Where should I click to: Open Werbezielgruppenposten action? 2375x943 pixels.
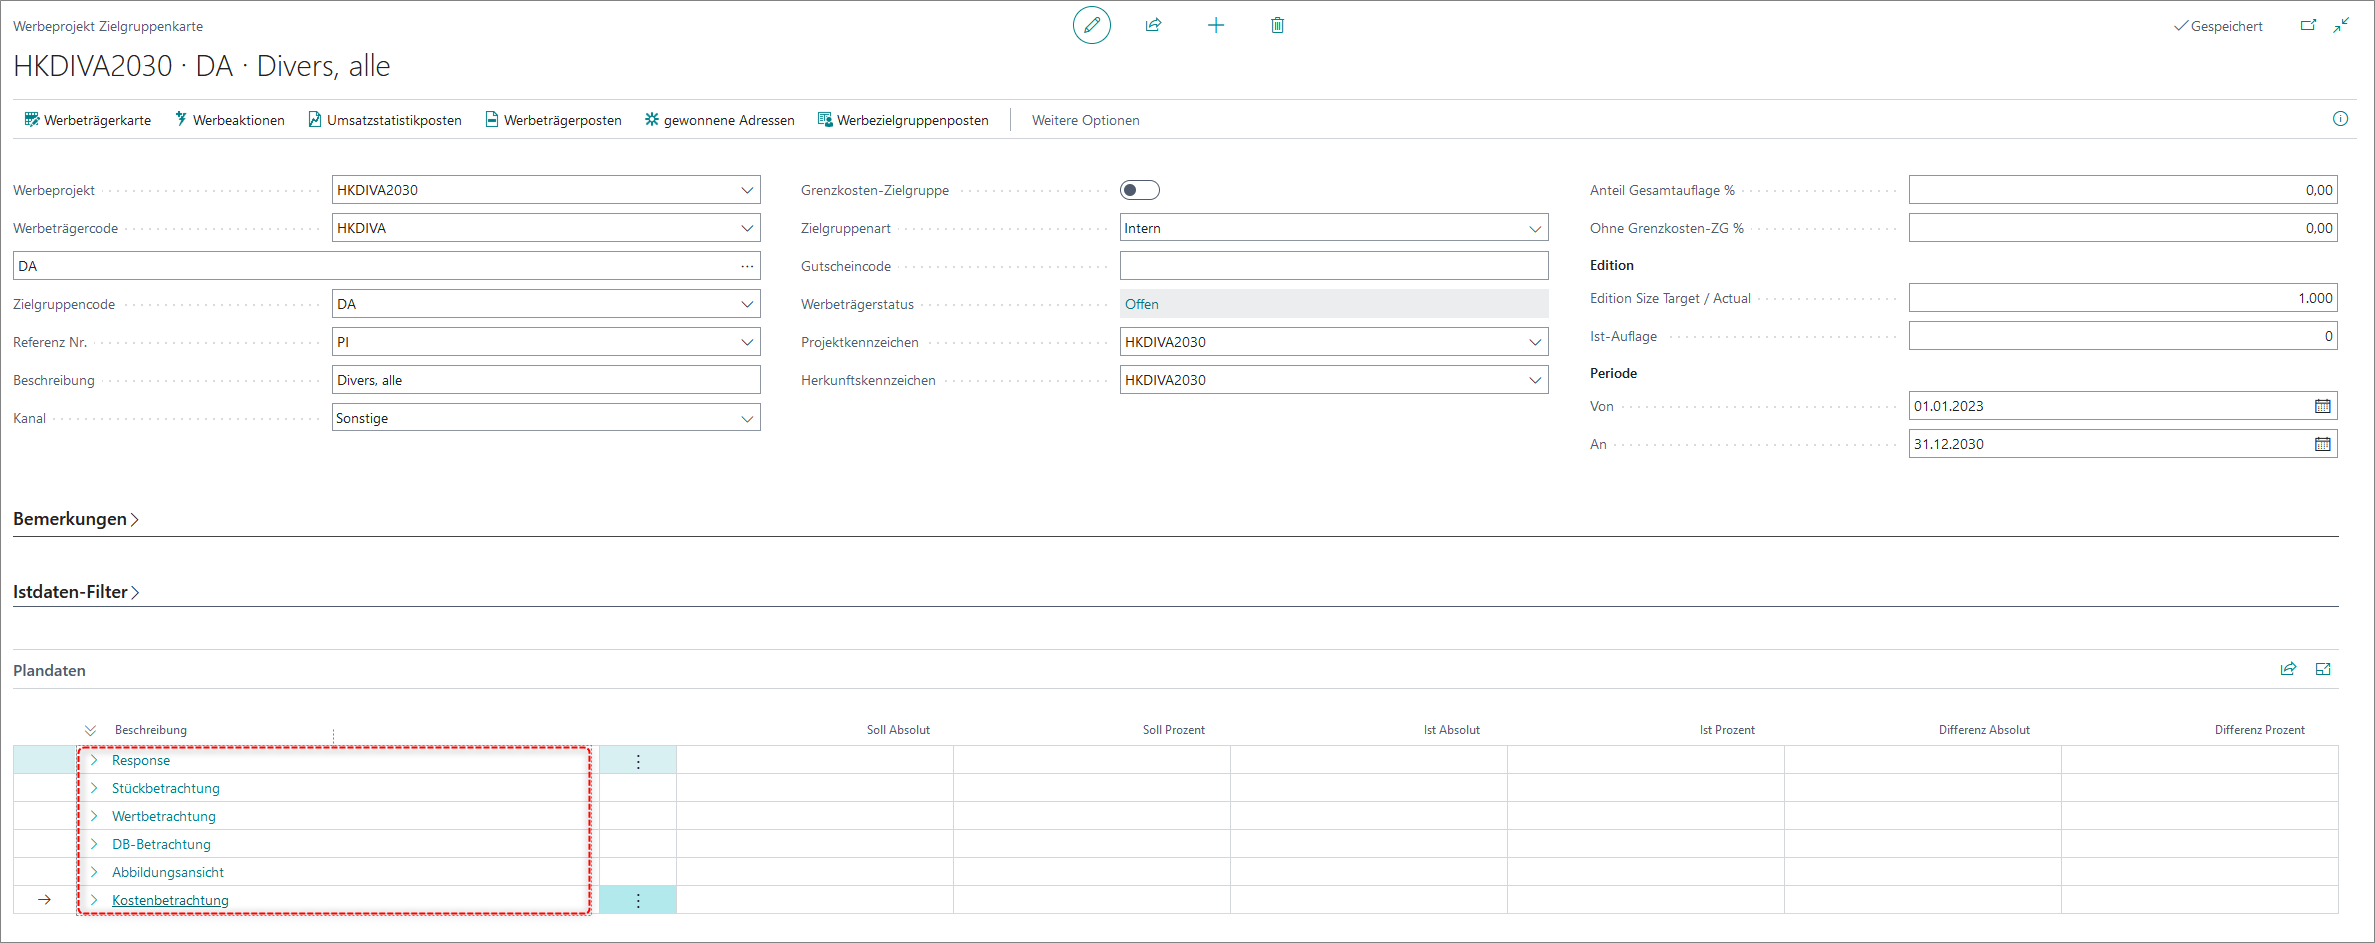pos(903,120)
